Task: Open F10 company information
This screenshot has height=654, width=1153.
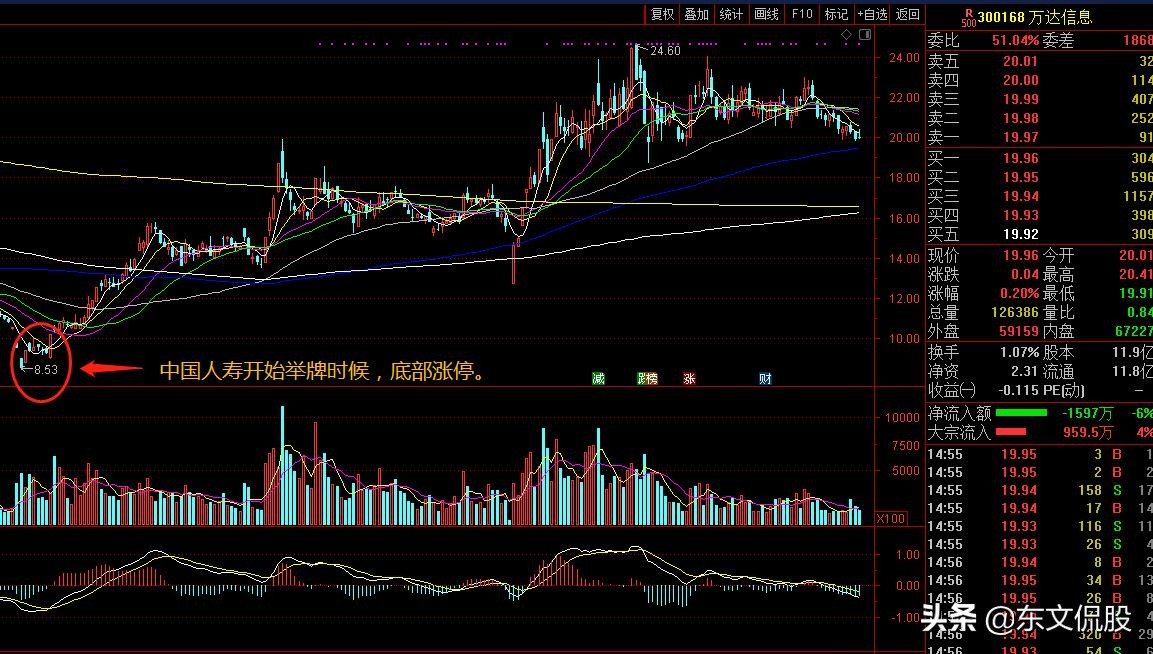Action: [801, 14]
